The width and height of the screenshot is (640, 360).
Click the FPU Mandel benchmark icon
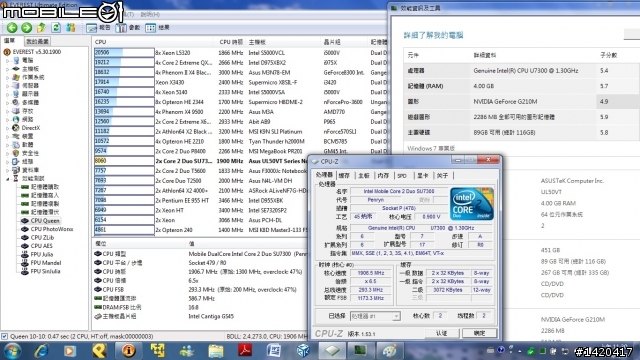24,263
